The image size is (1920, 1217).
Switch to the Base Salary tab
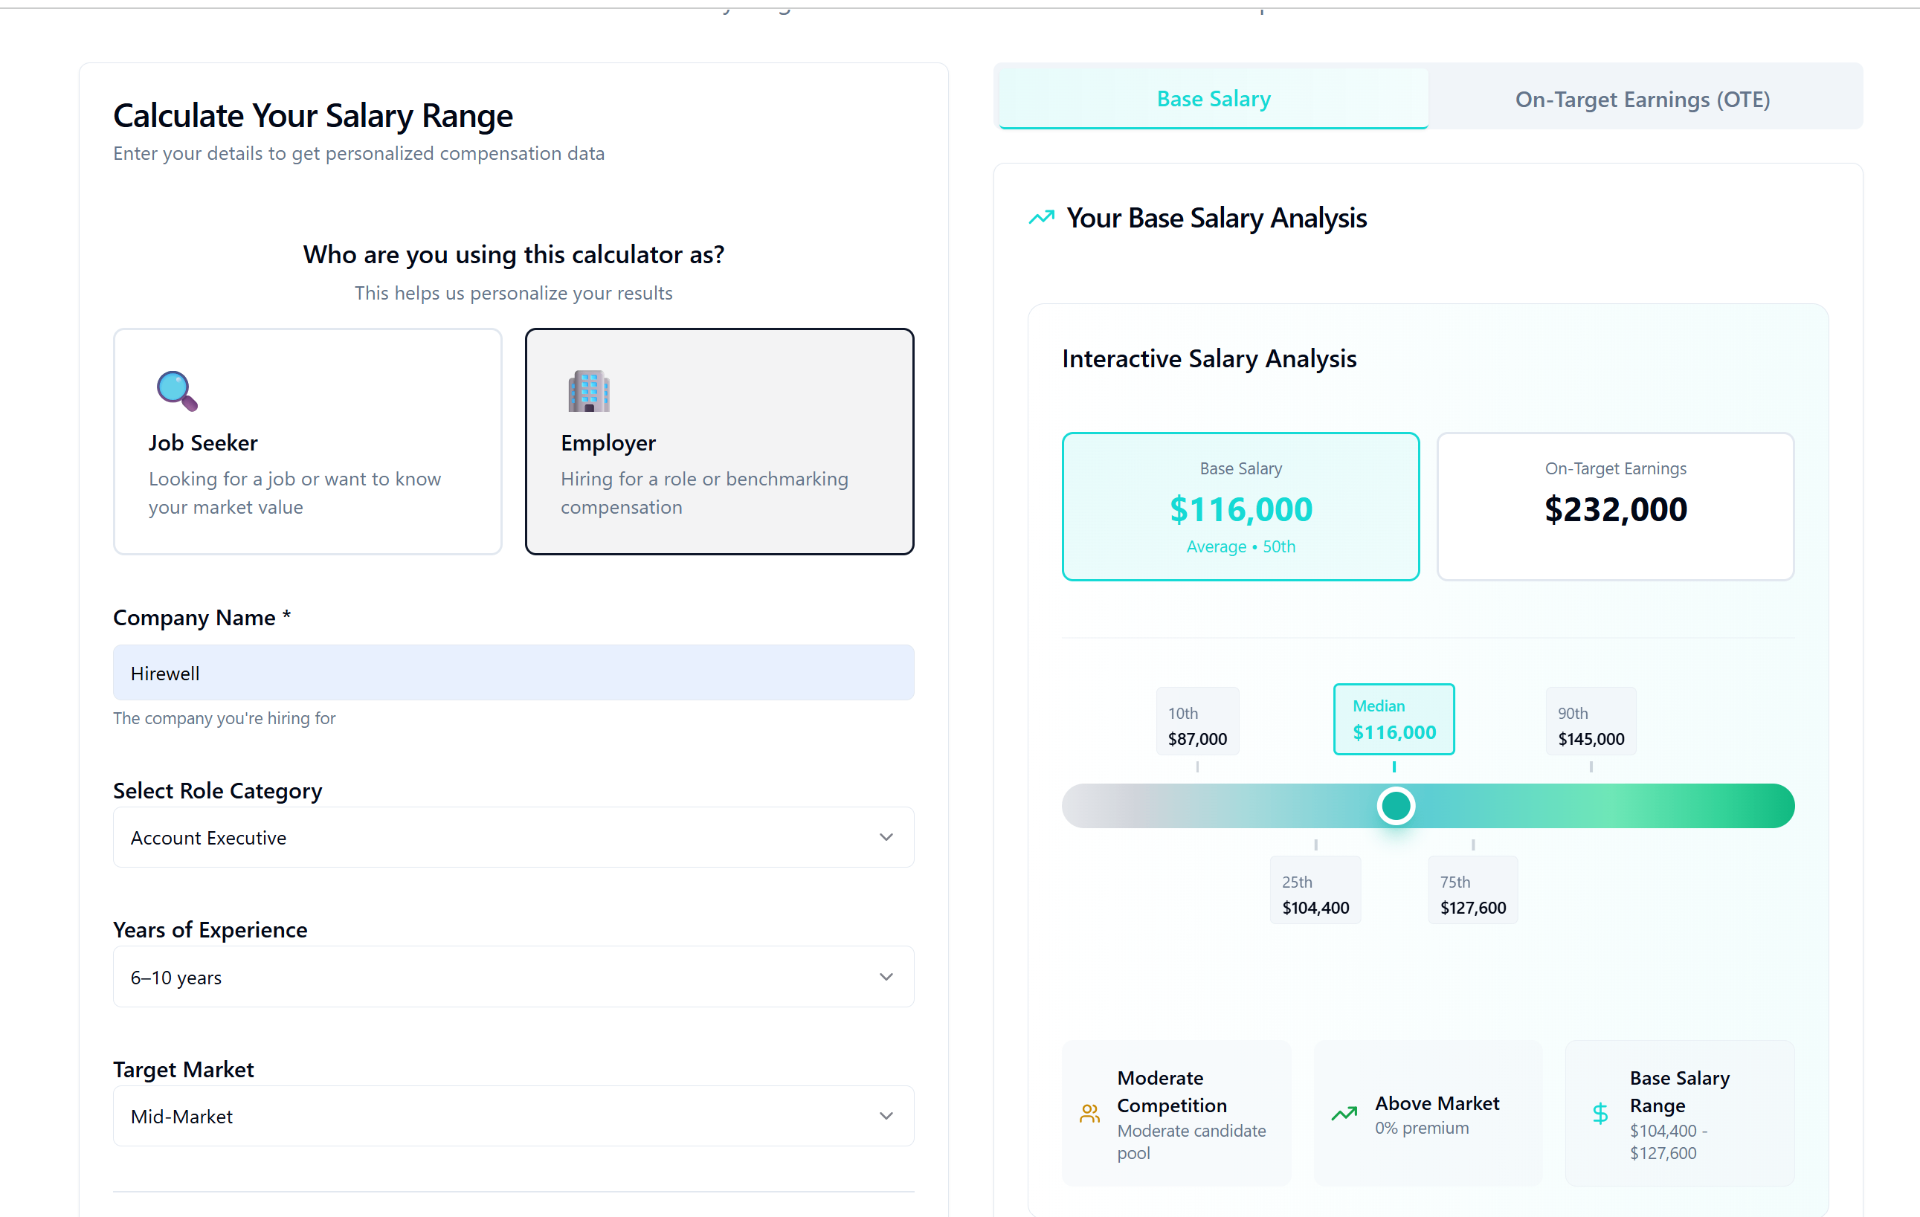[x=1213, y=98]
